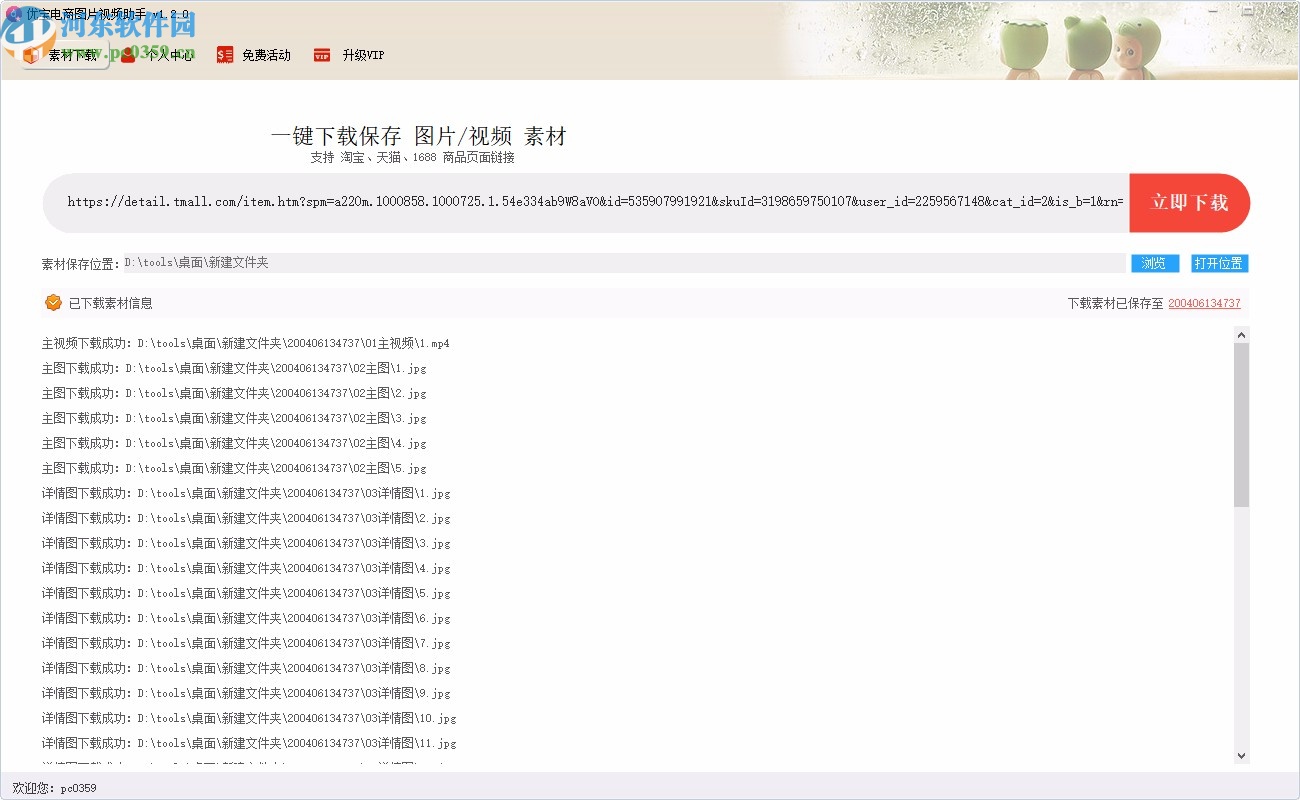The width and height of the screenshot is (1300, 800).
Task: Click the 欢迎您: pc0359 status text
Action: click(54, 788)
